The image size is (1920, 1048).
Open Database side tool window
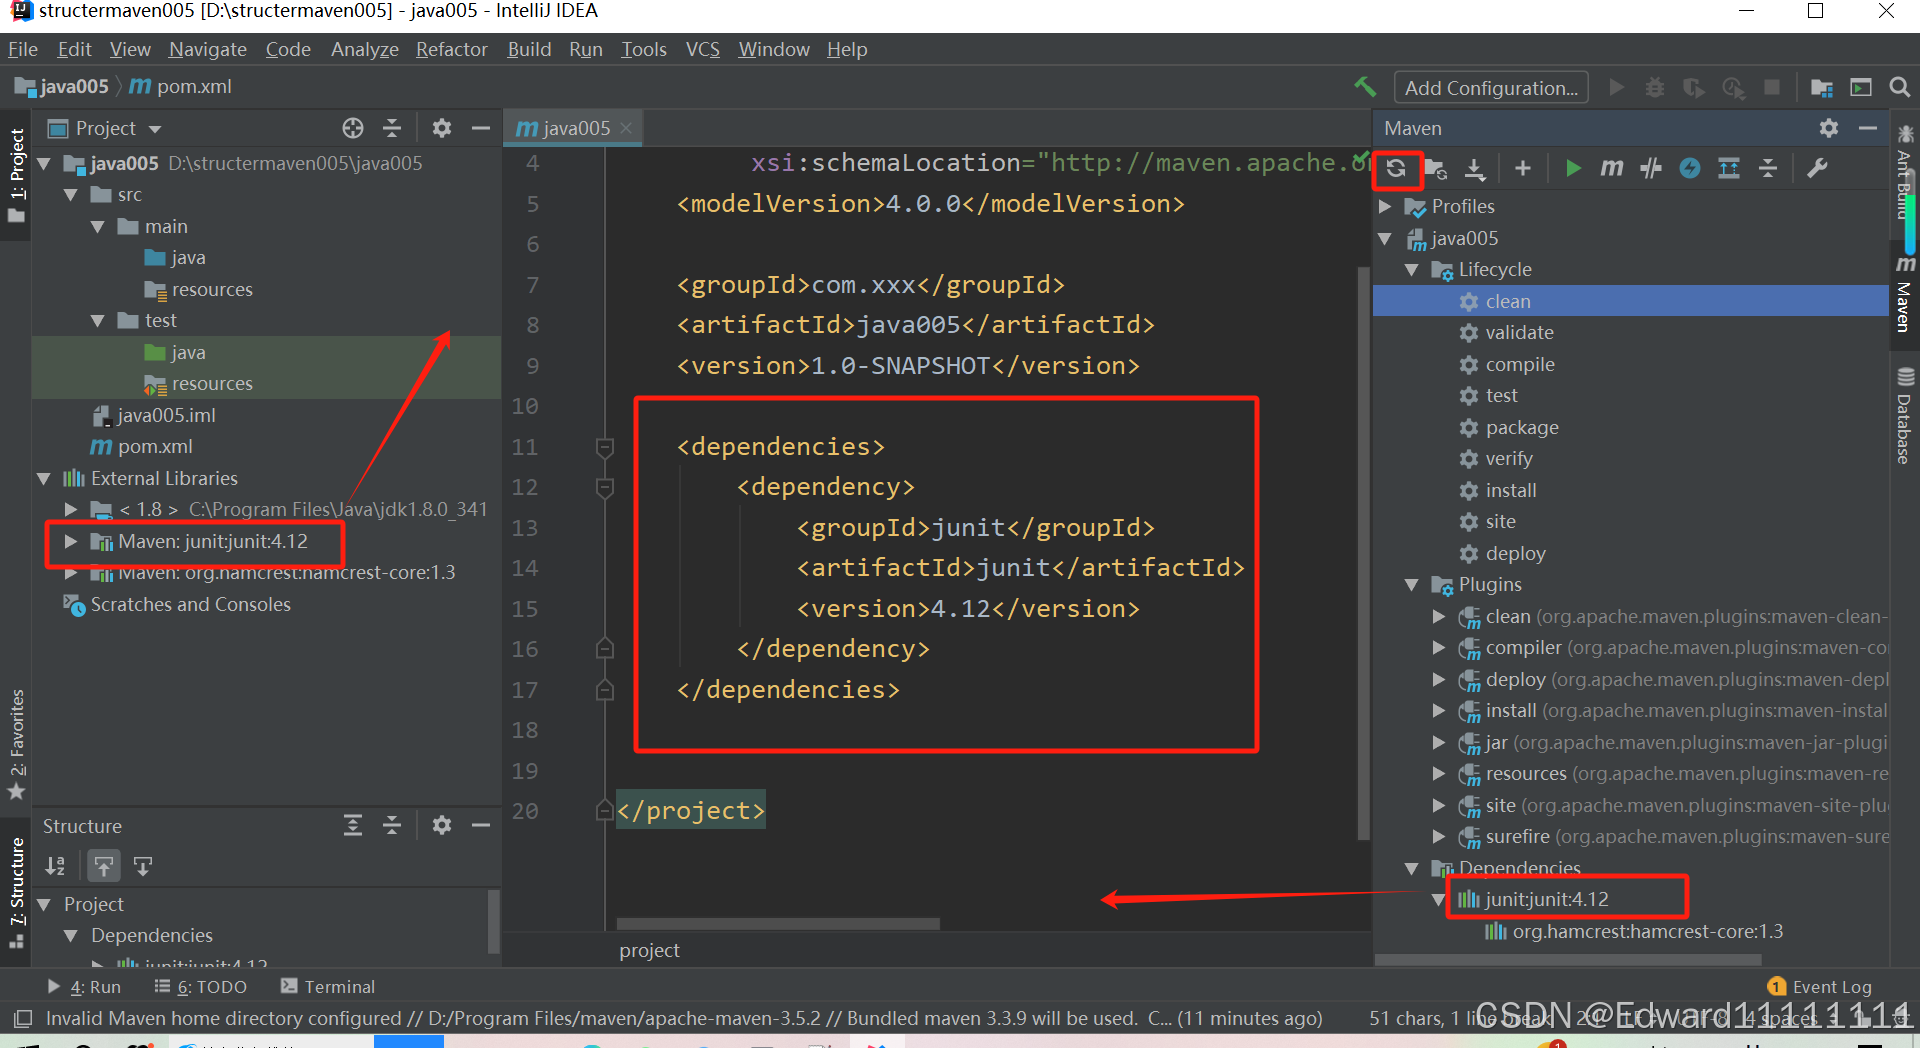[x=1904, y=416]
